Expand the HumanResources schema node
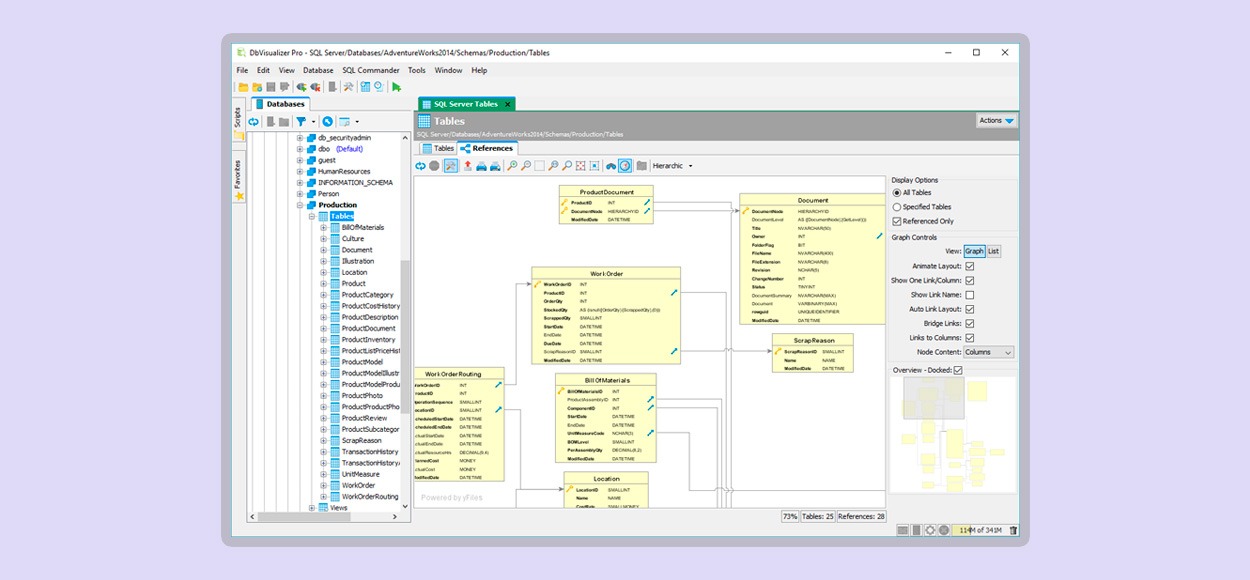The width and height of the screenshot is (1250, 580). coord(300,171)
